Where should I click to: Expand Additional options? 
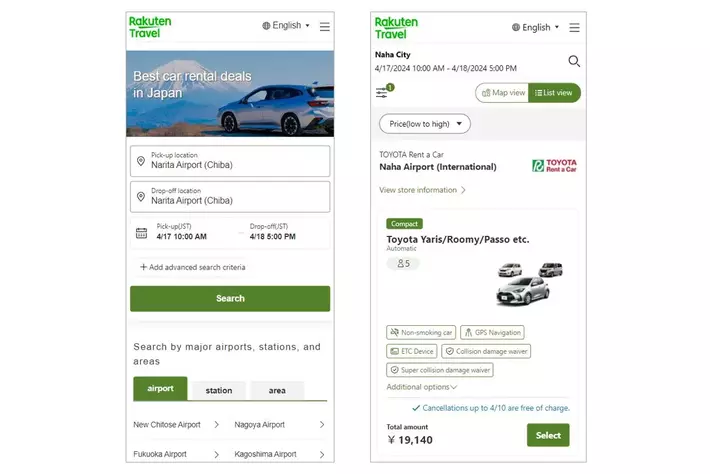click(x=421, y=387)
